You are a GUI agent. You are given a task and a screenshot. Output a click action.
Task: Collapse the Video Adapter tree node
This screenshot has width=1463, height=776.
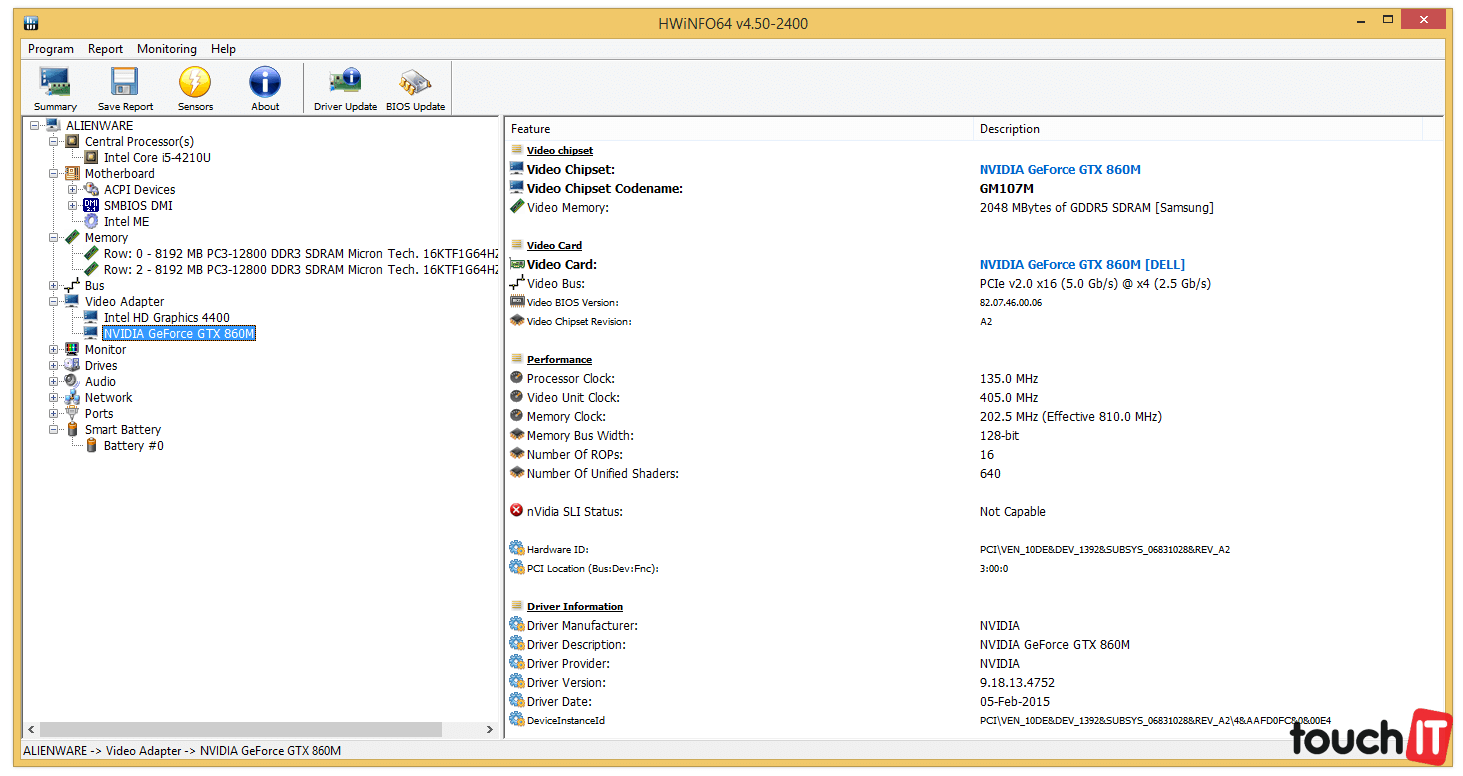coord(54,302)
